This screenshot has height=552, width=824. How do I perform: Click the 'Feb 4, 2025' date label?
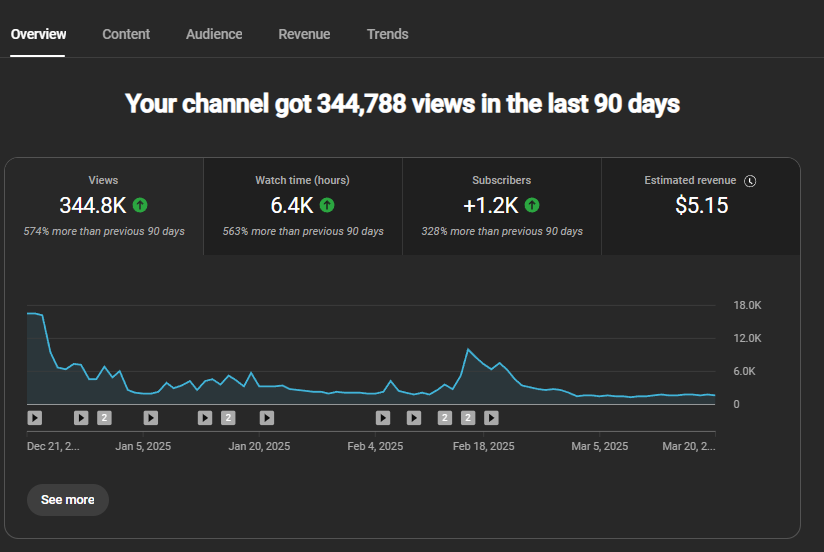[375, 446]
